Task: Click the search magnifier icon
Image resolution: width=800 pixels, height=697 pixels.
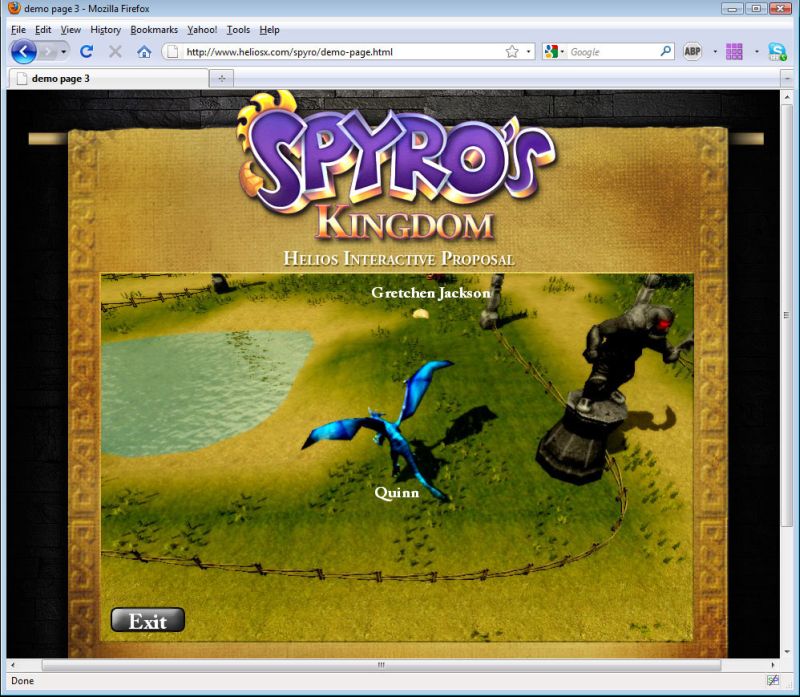Action: point(665,52)
